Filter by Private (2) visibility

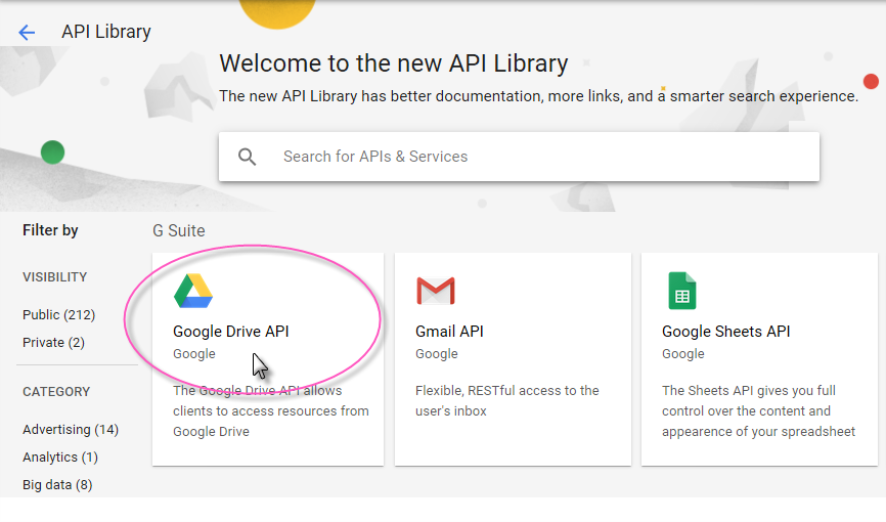click(54, 342)
